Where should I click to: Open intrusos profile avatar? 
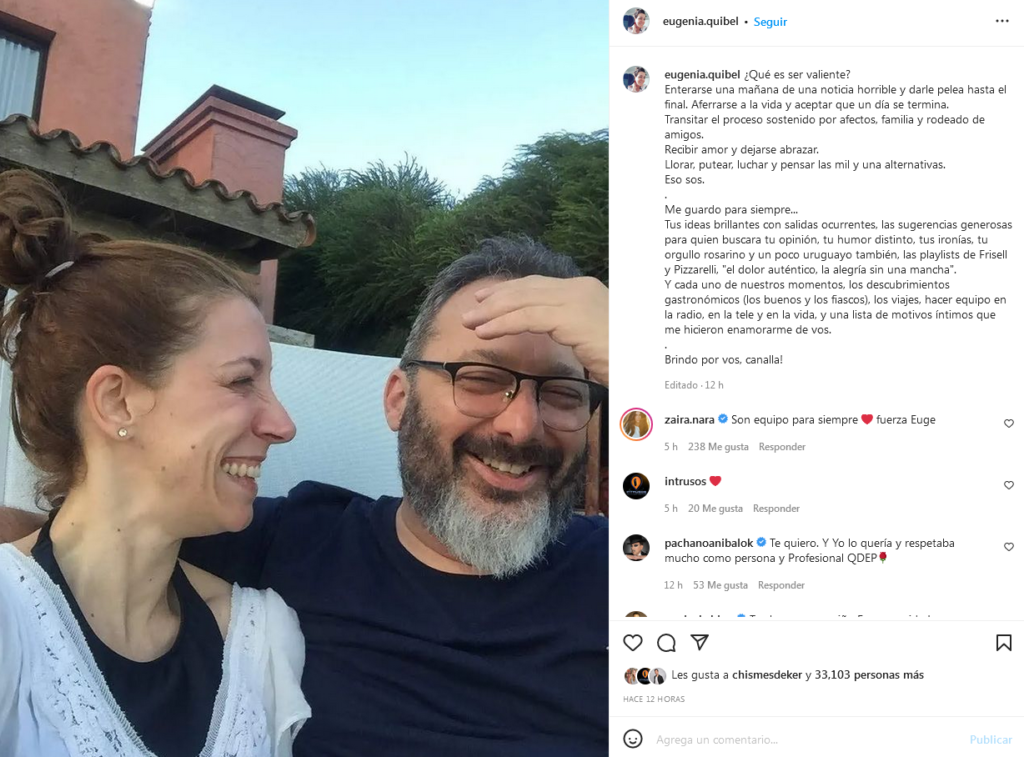coord(636,486)
